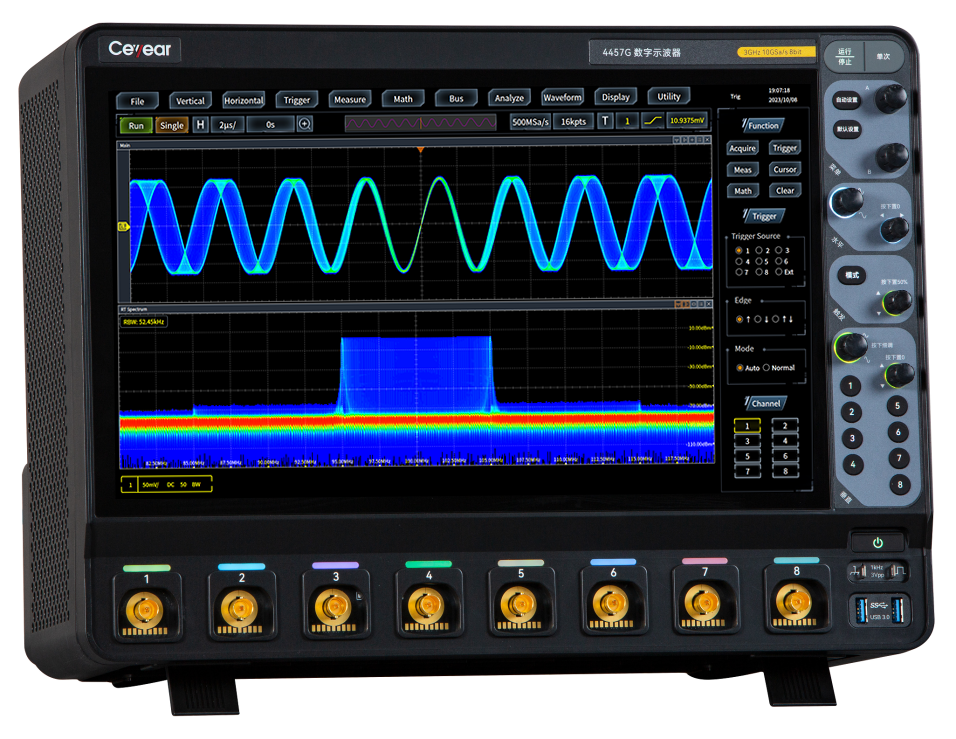Click the T trigger icon in toolbar
Image resolution: width=956 pixels, height=739 pixels.
(605, 121)
